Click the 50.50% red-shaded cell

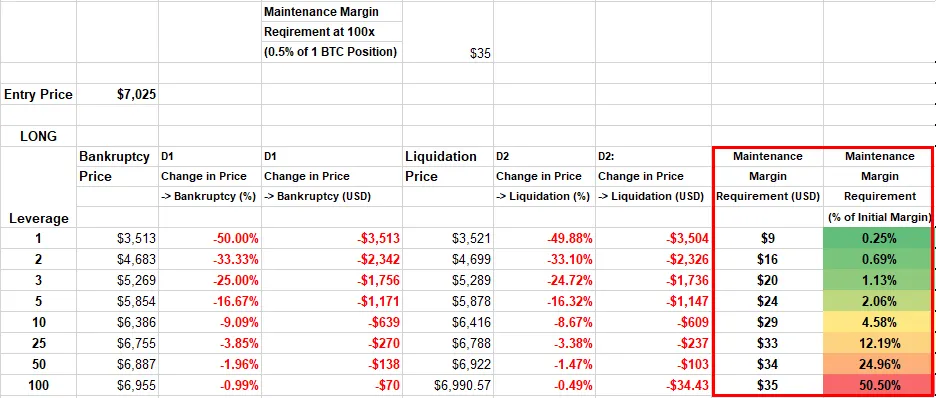point(879,385)
